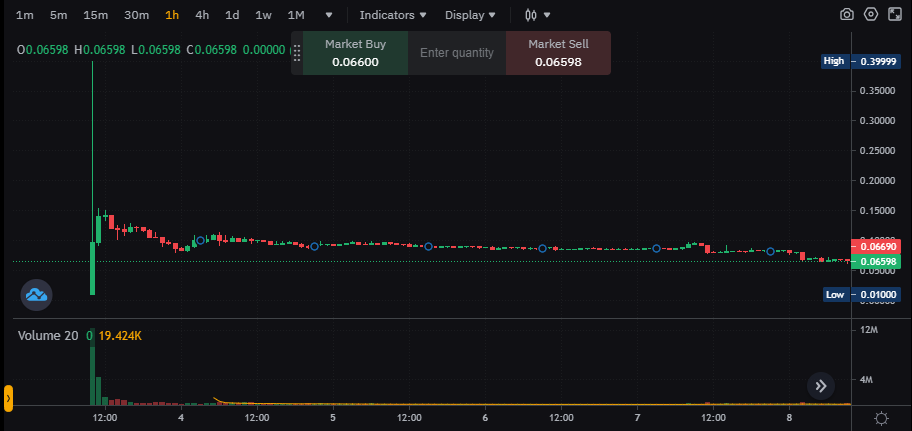Image resolution: width=912 pixels, height=431 pixels.
Task: Click the Enter quantity field
Action: point(457,53)
